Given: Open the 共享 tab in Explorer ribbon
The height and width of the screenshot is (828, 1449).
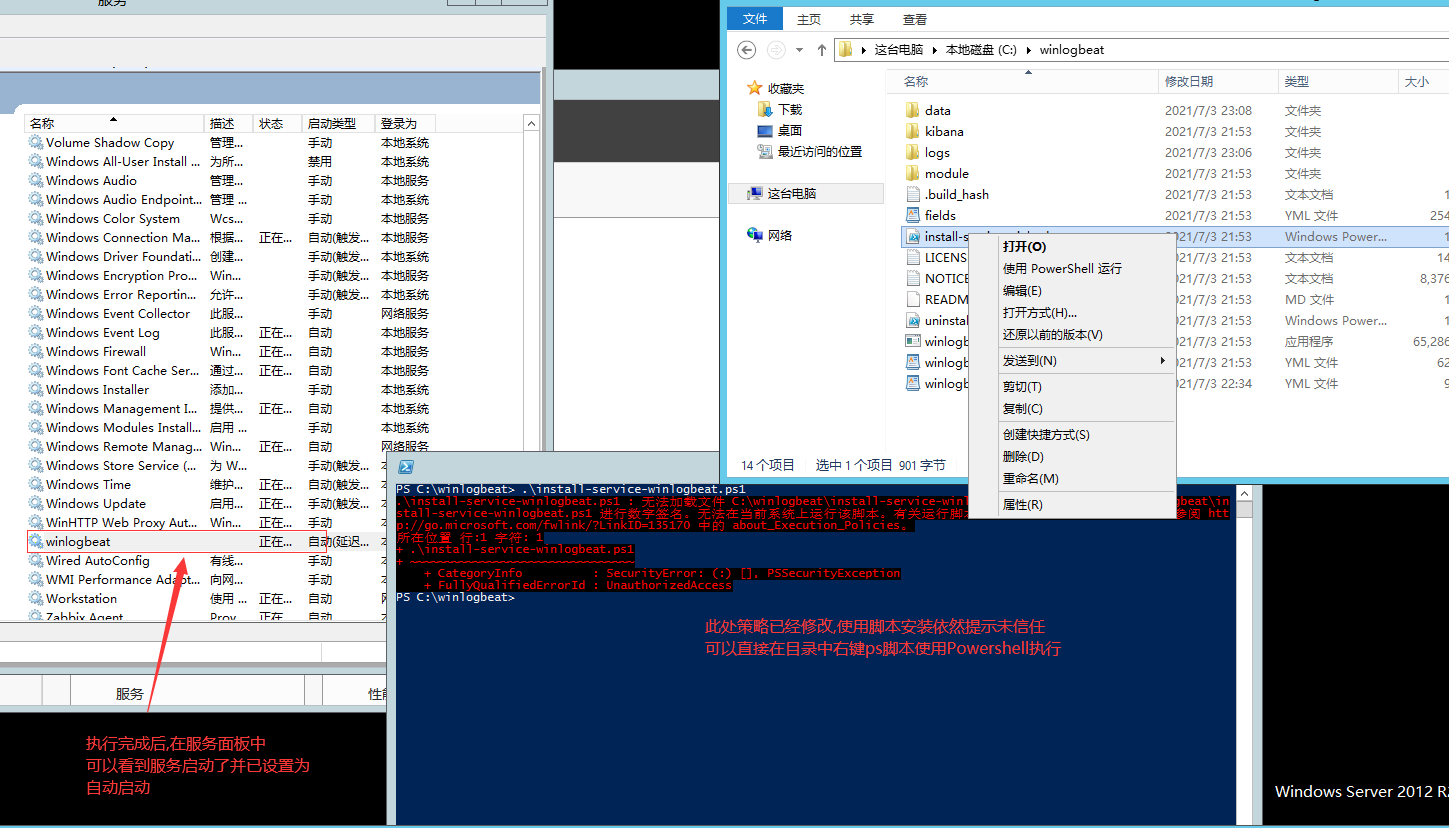Looking at the screenshot, I should pos(861,19).
